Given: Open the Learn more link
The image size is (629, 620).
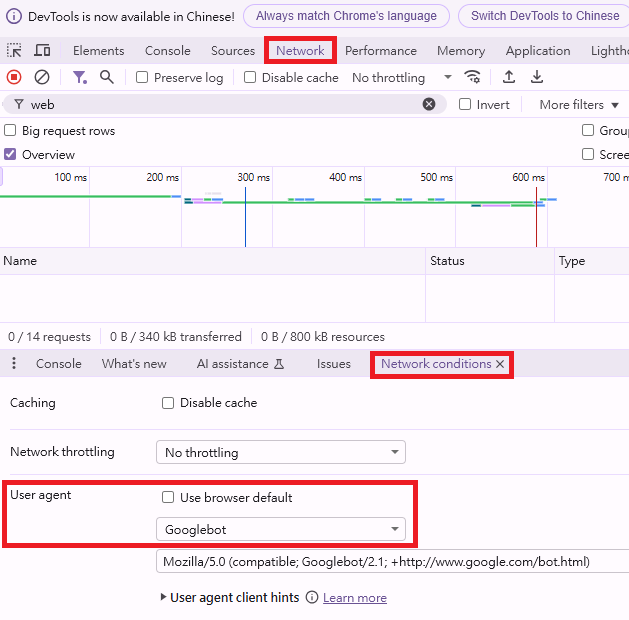Looking at the screenshot, I should (x=355, y=598).
